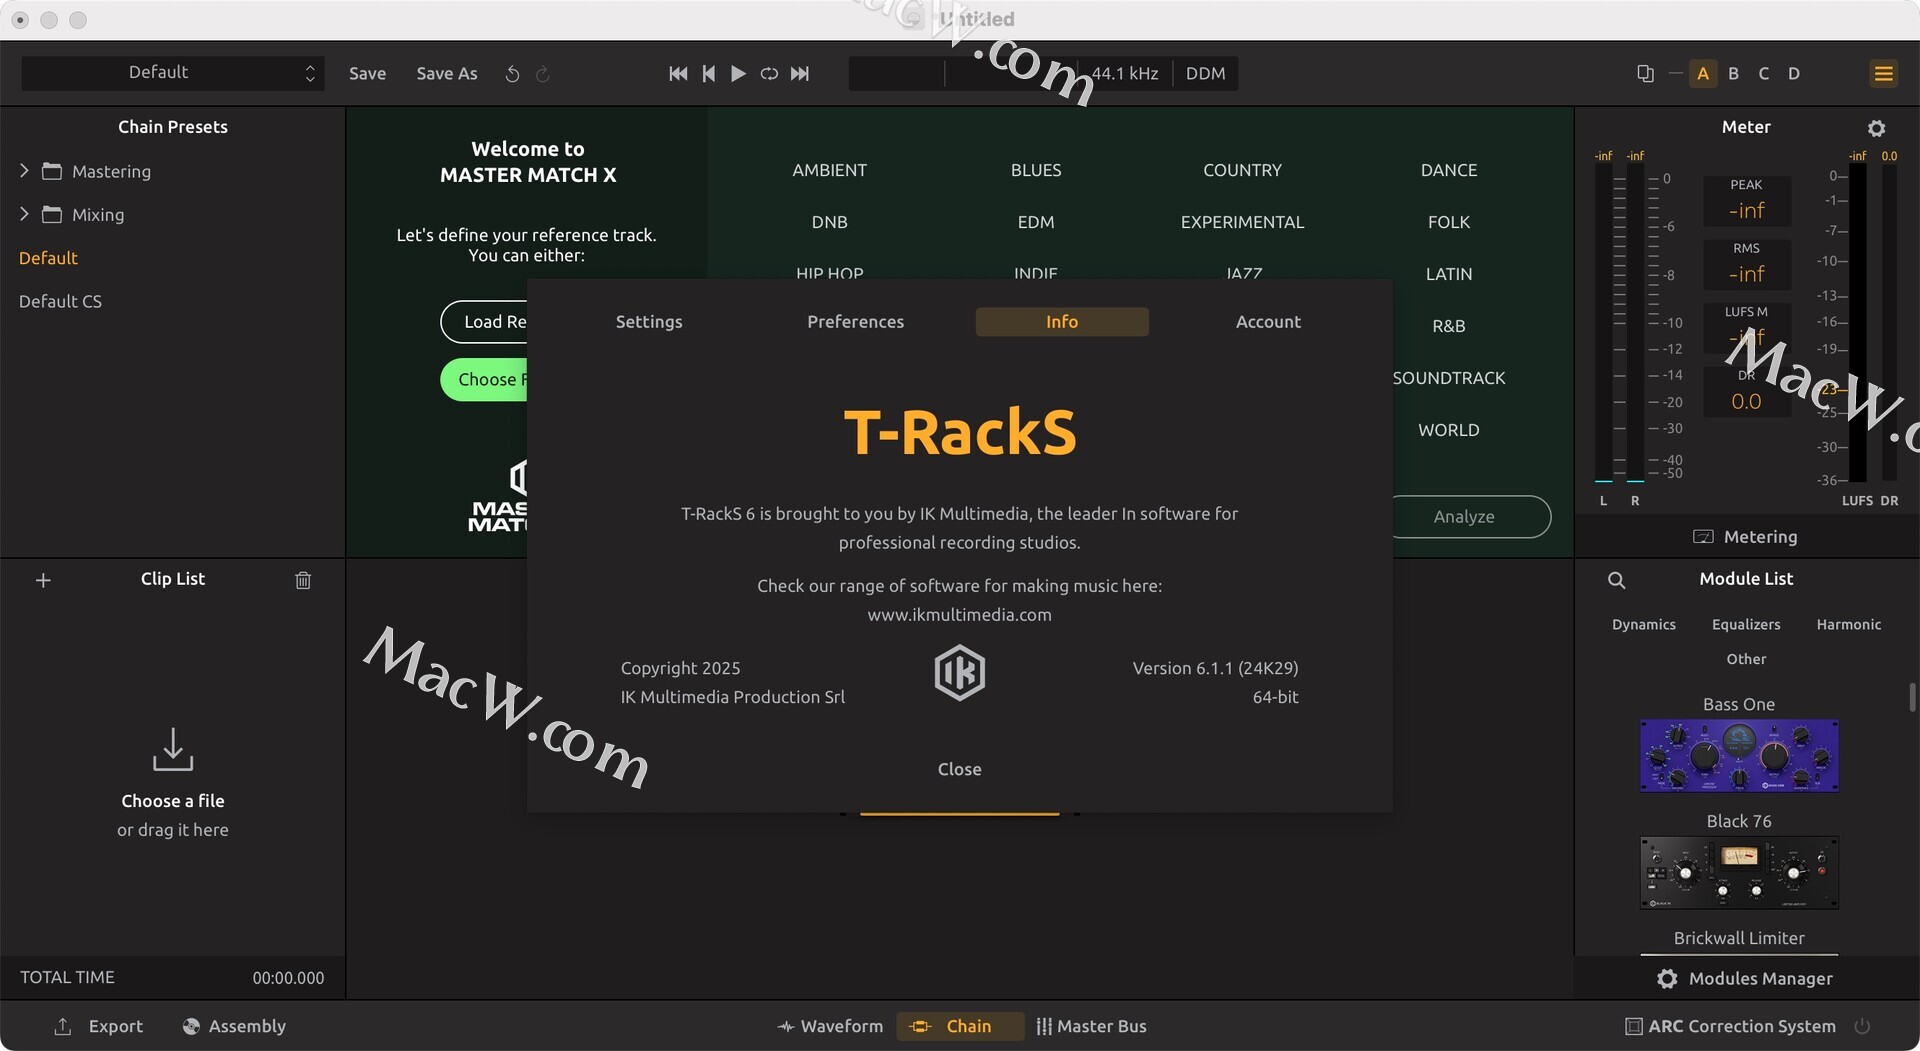
Task: Switch to the Preferences tab
Action: click(855, 322)
